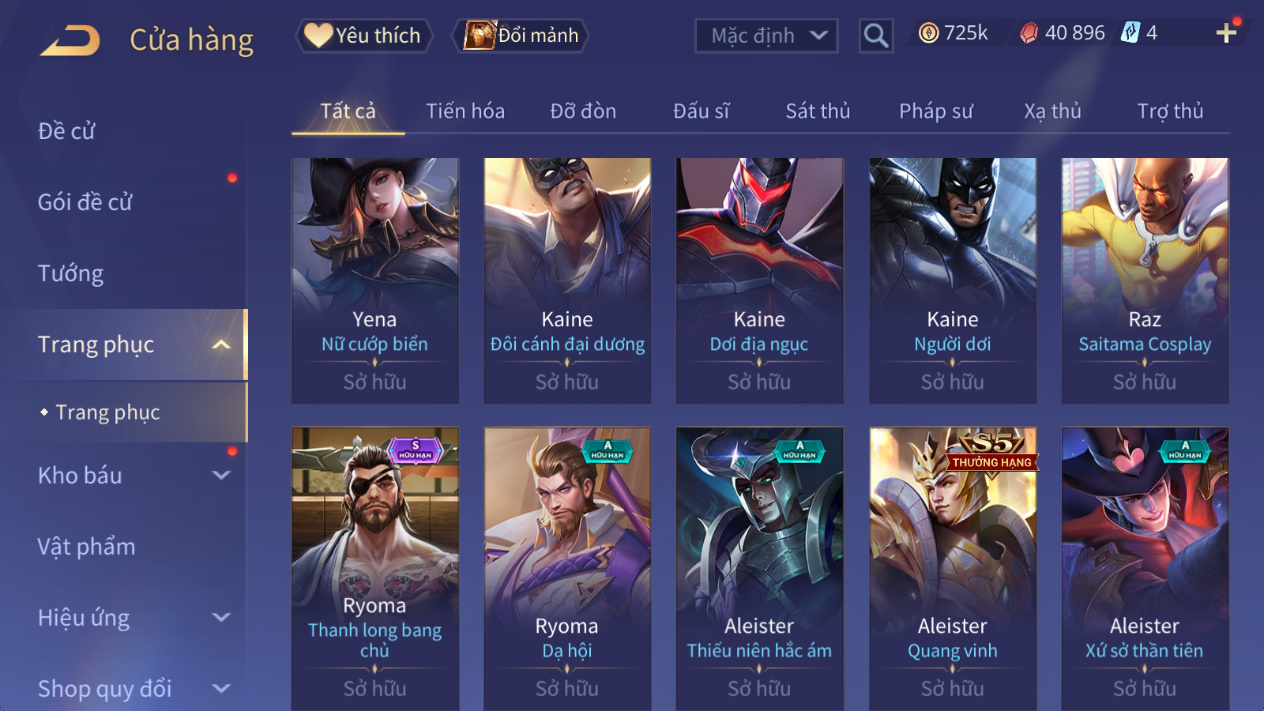Select the Raz Saitama Cosplay skin card

point(1145,281)
